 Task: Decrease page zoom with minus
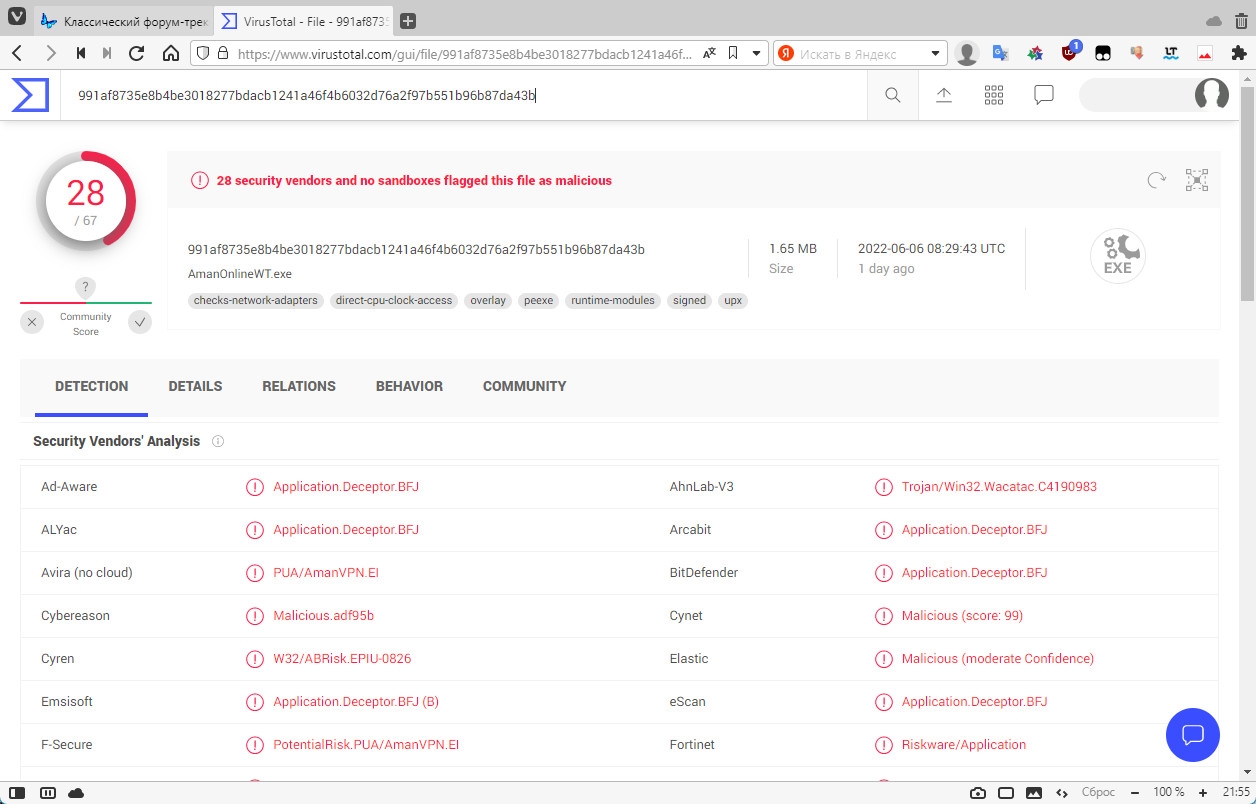pos(1133,792)
